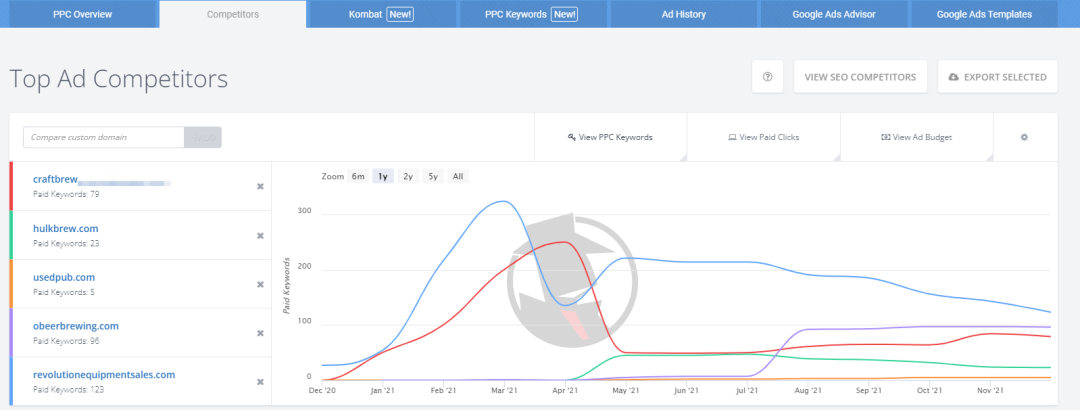
Task: Remove craftbrew competitor with X icon
Action: point(260,187)
